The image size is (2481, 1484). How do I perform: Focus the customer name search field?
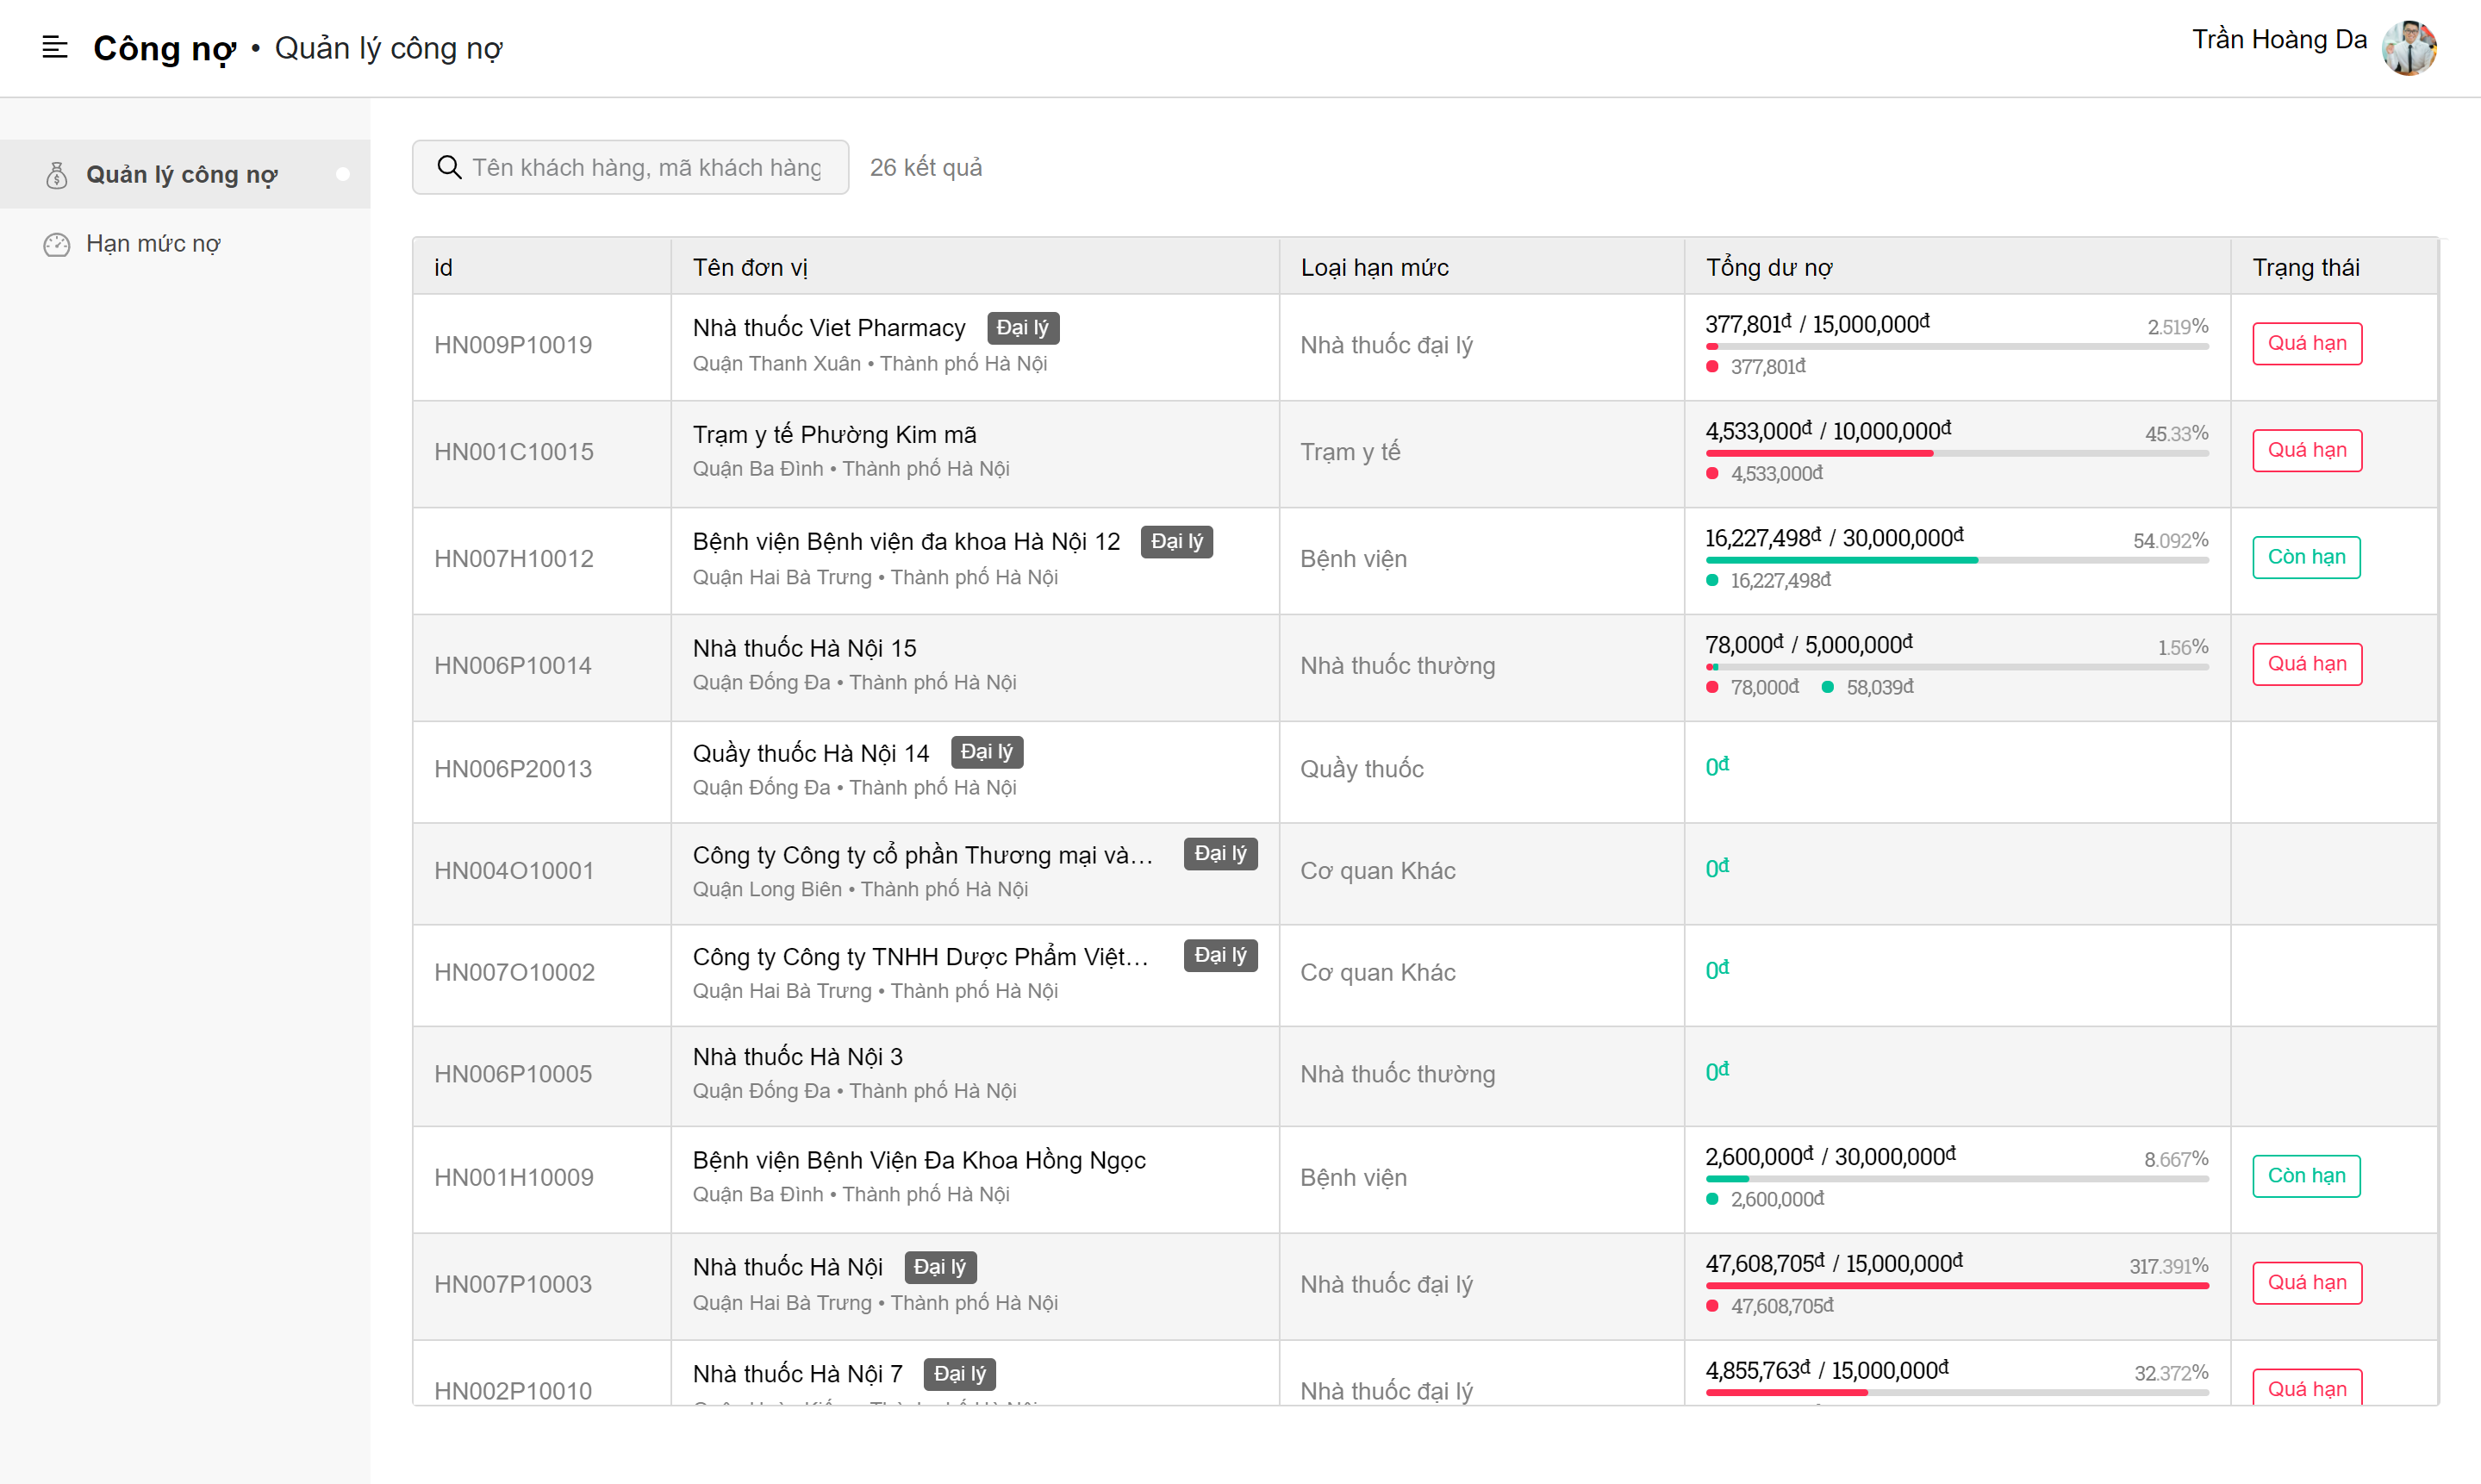pos(646,167)
